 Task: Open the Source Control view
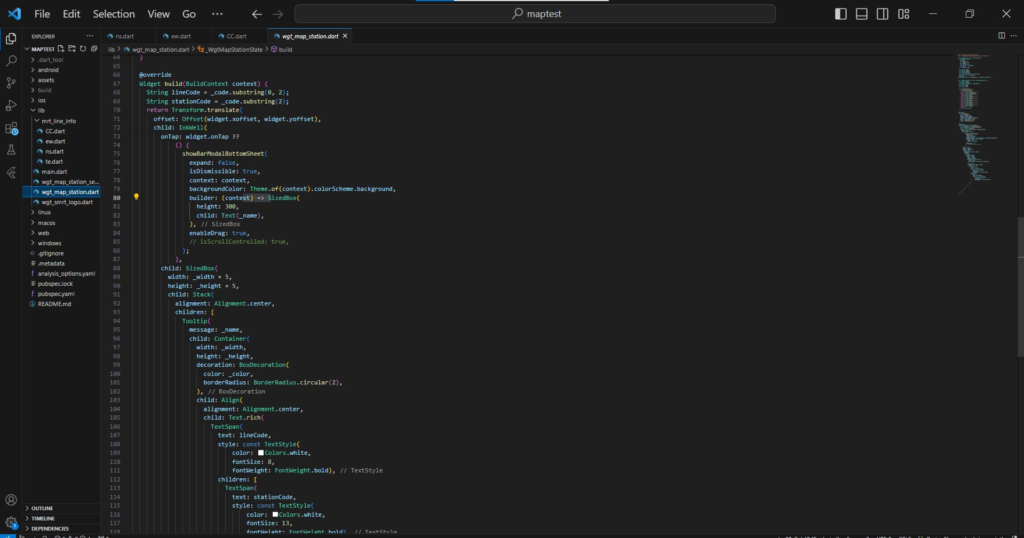[x=12, y=84]
